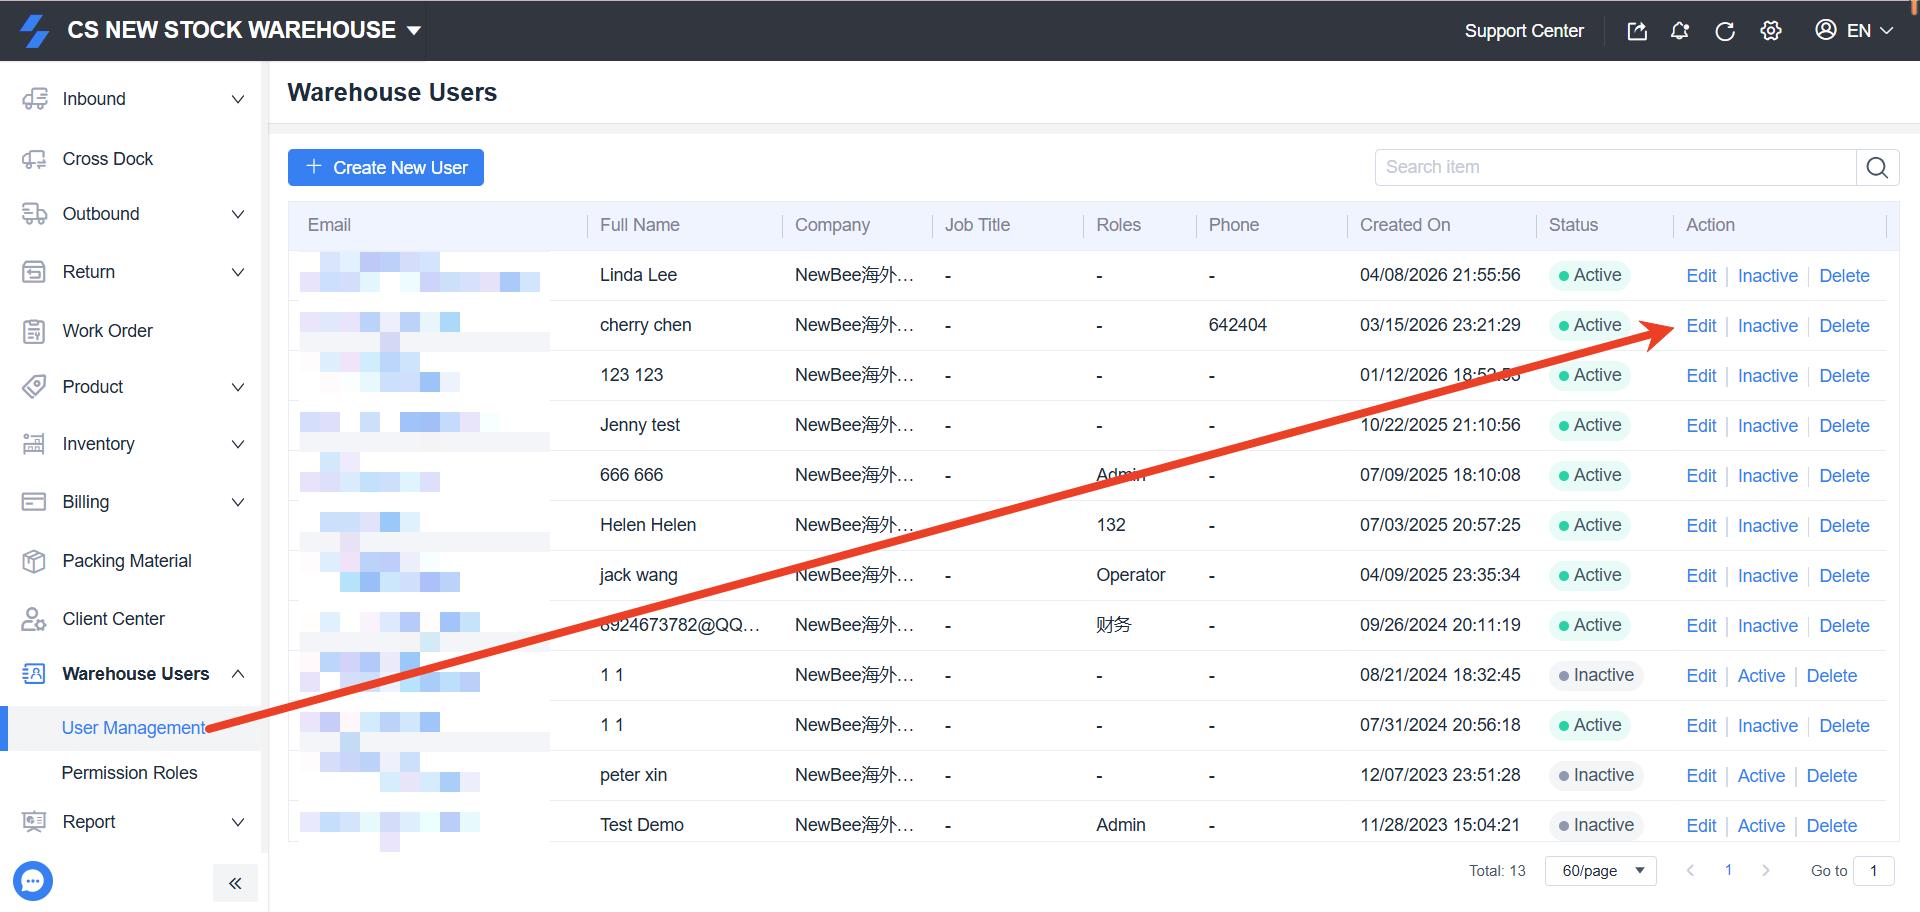Delete the jack wang user
1920x912 pixels.
[x=1844, y=576]
